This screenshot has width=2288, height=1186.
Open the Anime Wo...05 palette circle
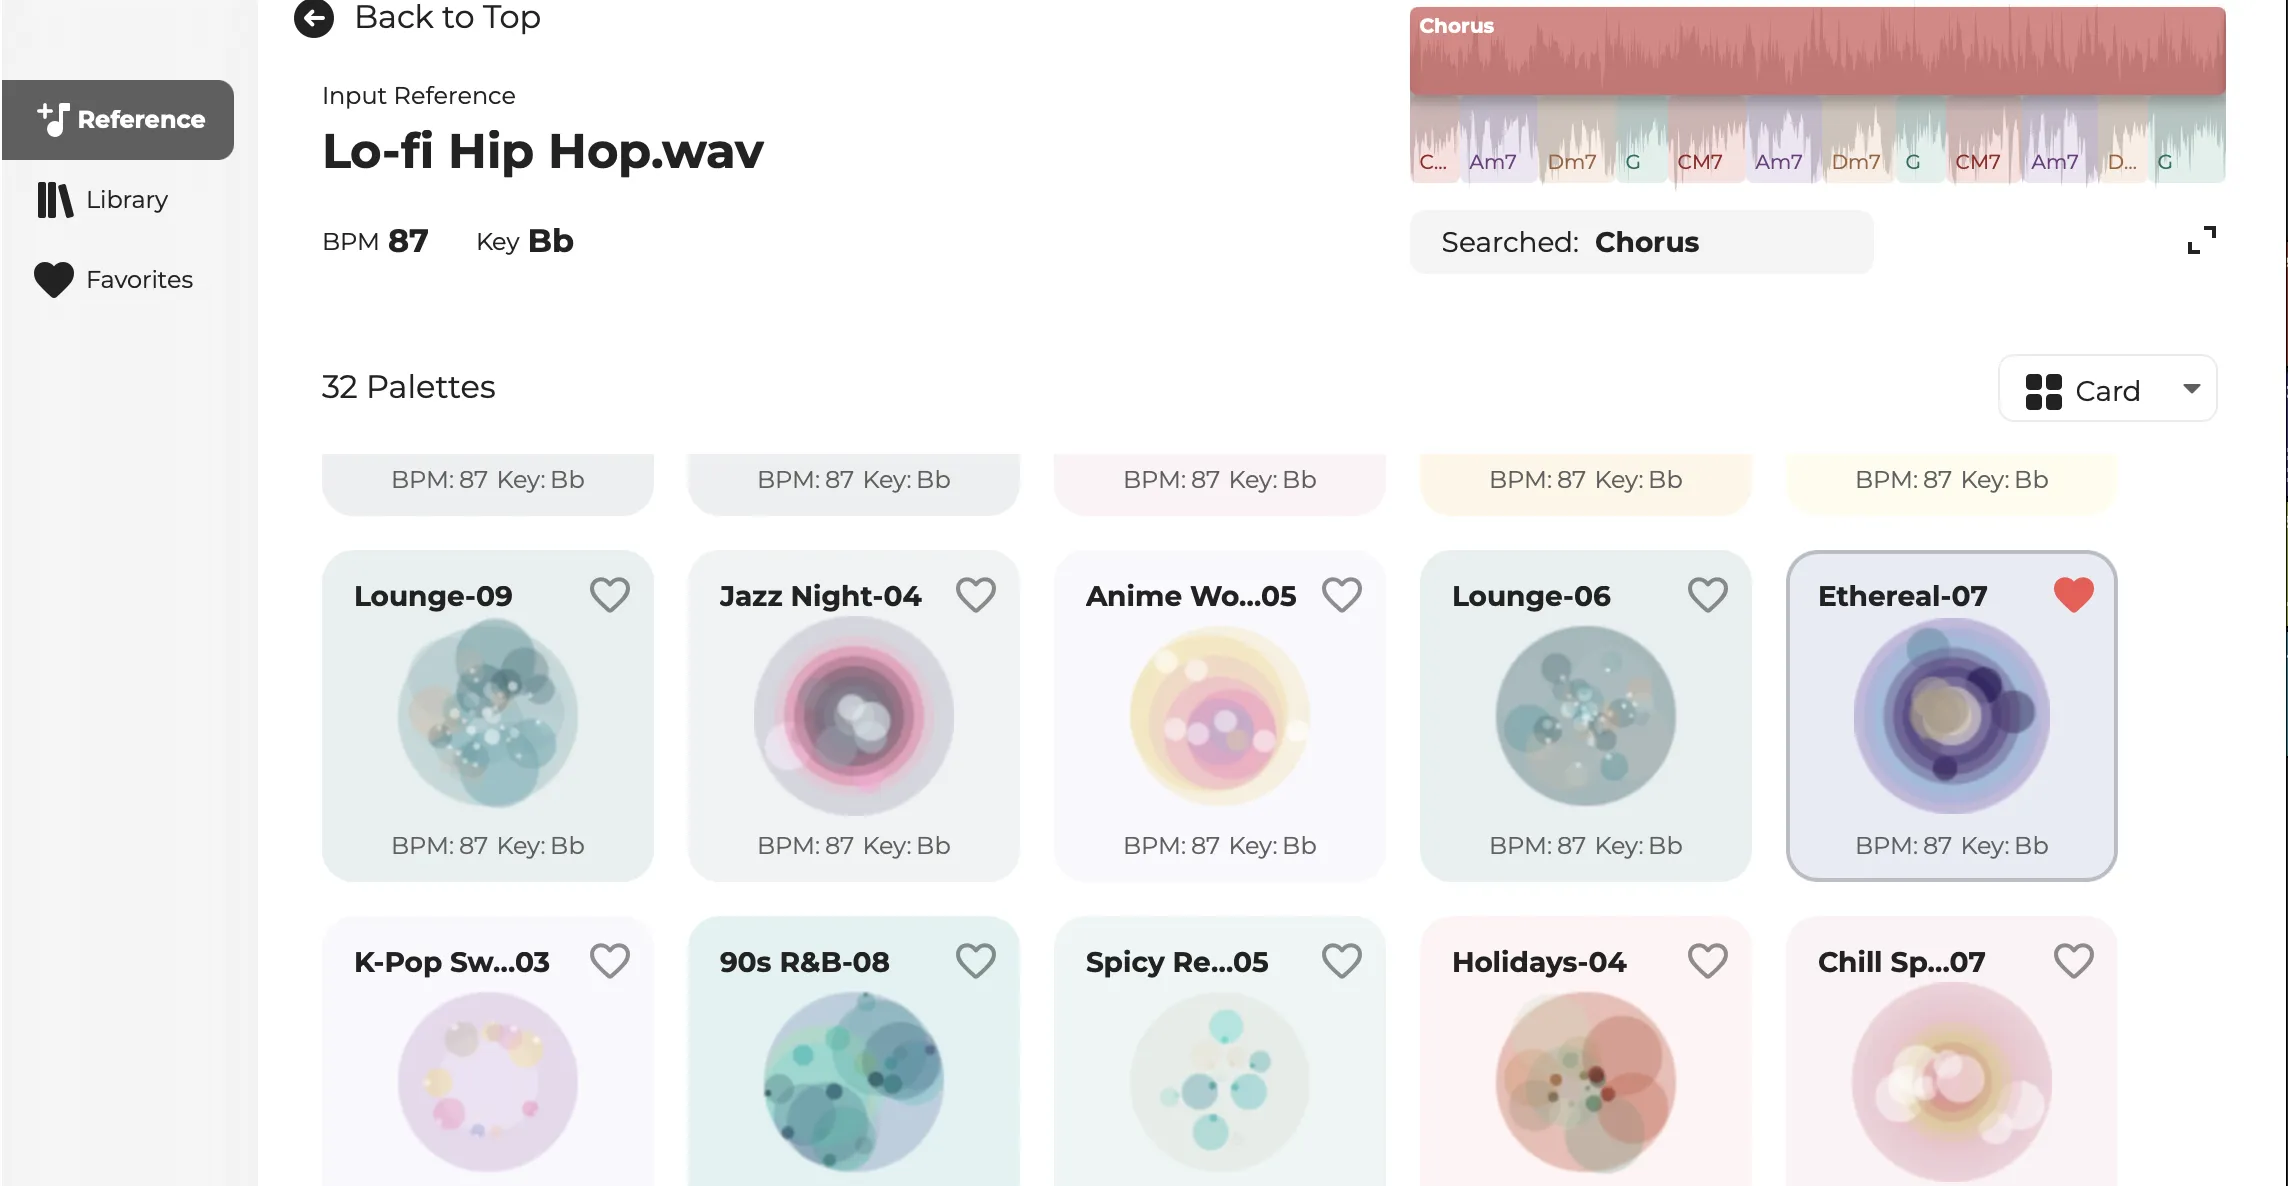point(1220,716)
